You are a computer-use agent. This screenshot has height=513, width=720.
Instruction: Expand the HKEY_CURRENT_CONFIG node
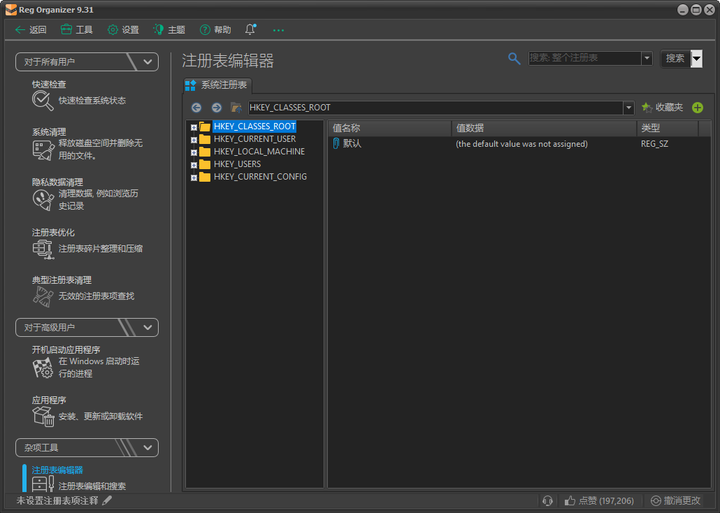click(x=194, y=177)
